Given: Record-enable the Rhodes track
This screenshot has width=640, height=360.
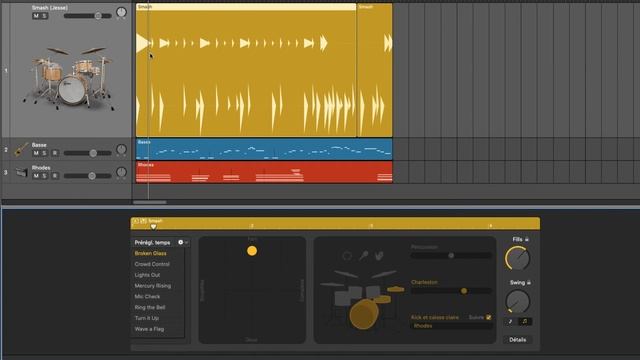Looking at the screenshot, I should click(x=54, y=176).
